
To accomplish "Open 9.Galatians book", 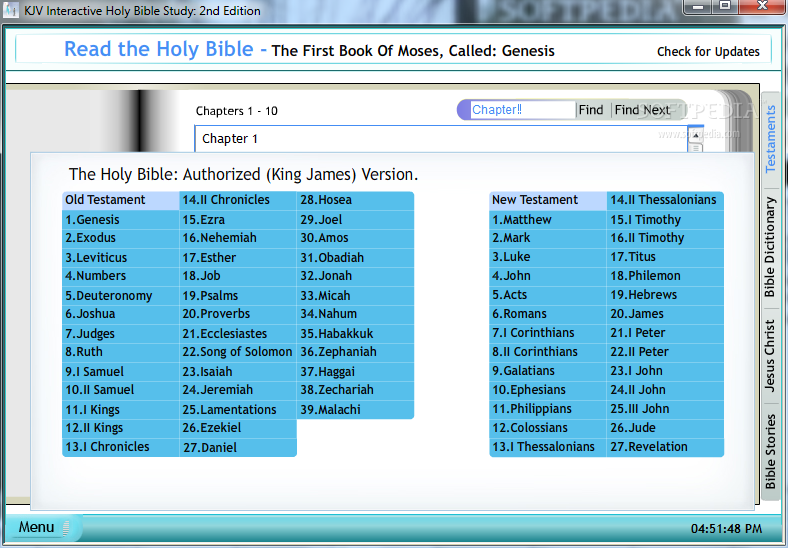I will (x=548, y=372).
